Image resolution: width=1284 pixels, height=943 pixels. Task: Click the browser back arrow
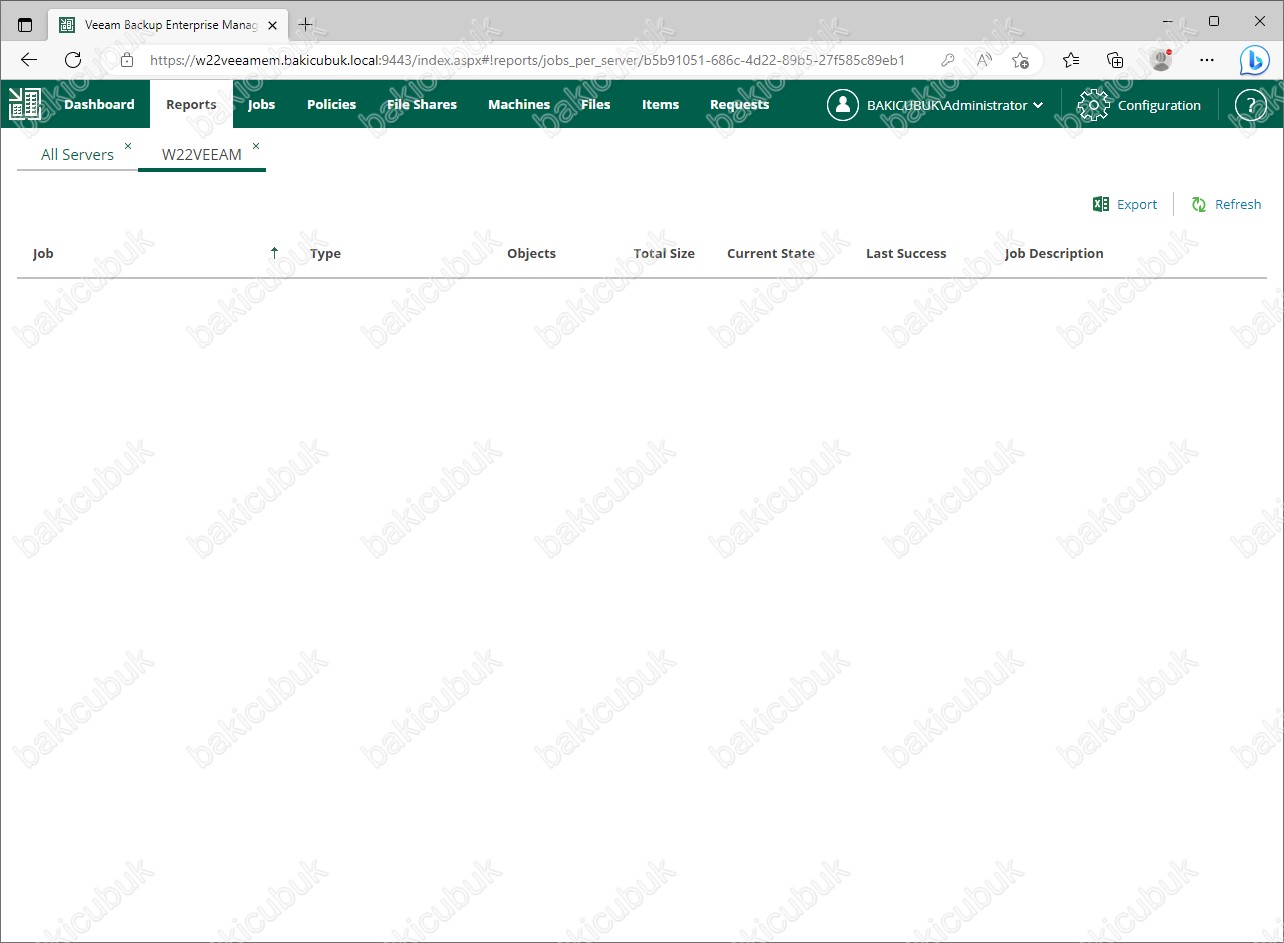29,60
